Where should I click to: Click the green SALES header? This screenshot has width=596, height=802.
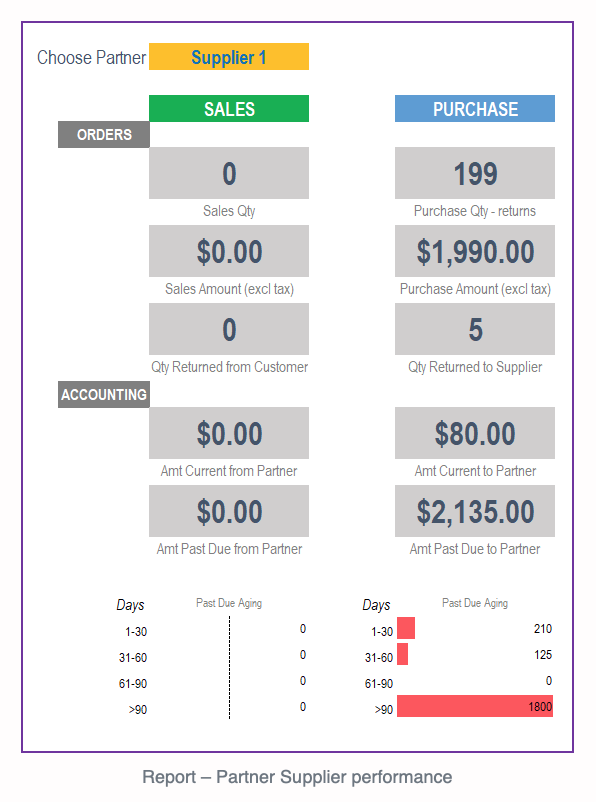pyautogui.click(x=229, y=108)
